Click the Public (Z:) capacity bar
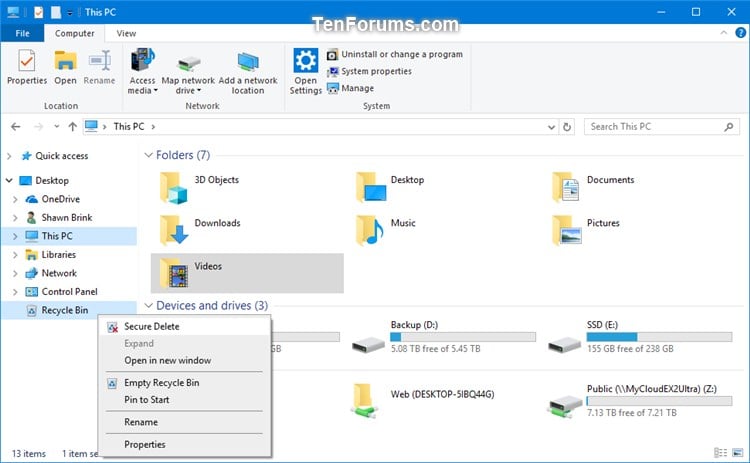The image size is (750, 463). pos(659,401)
